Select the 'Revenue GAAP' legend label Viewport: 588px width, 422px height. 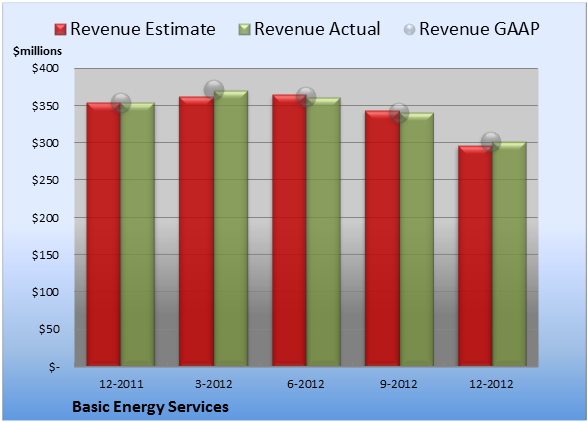tap(480, 29)
